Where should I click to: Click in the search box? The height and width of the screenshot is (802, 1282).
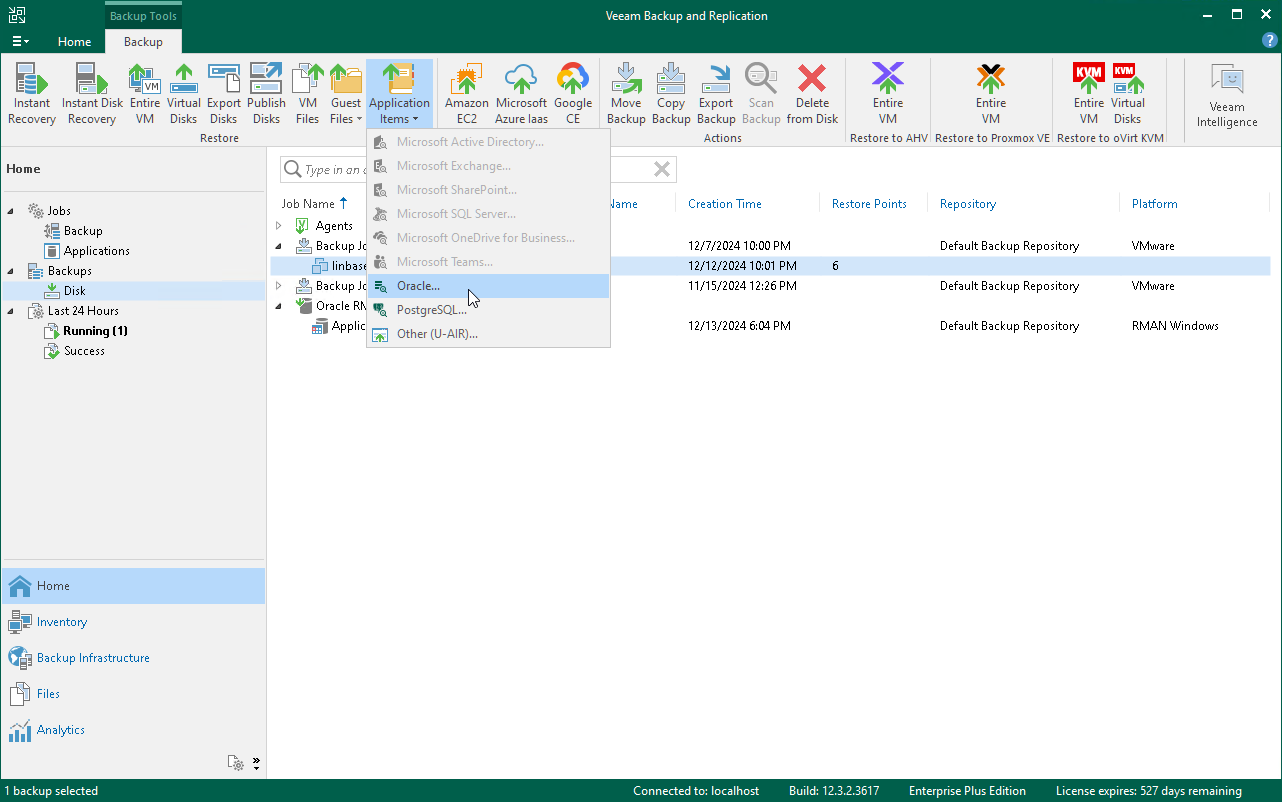pos(478,170)
